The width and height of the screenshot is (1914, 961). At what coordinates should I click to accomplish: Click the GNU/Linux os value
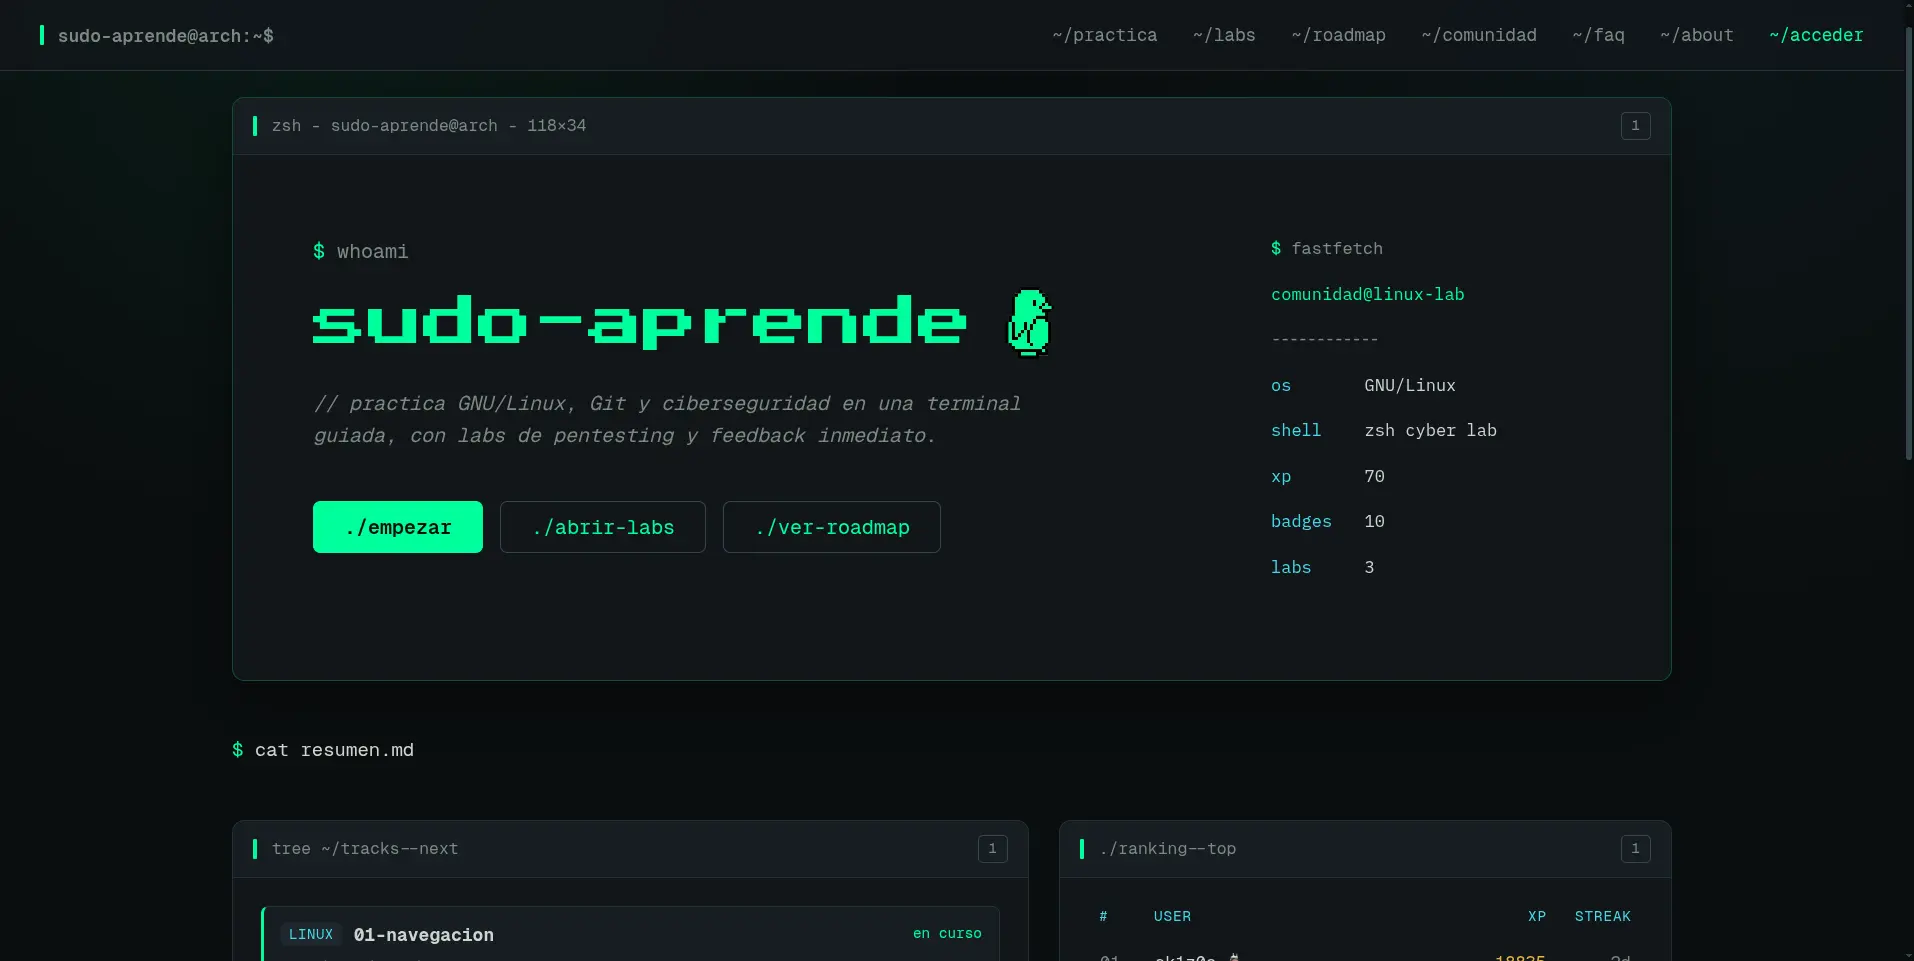coord(1410,385)
